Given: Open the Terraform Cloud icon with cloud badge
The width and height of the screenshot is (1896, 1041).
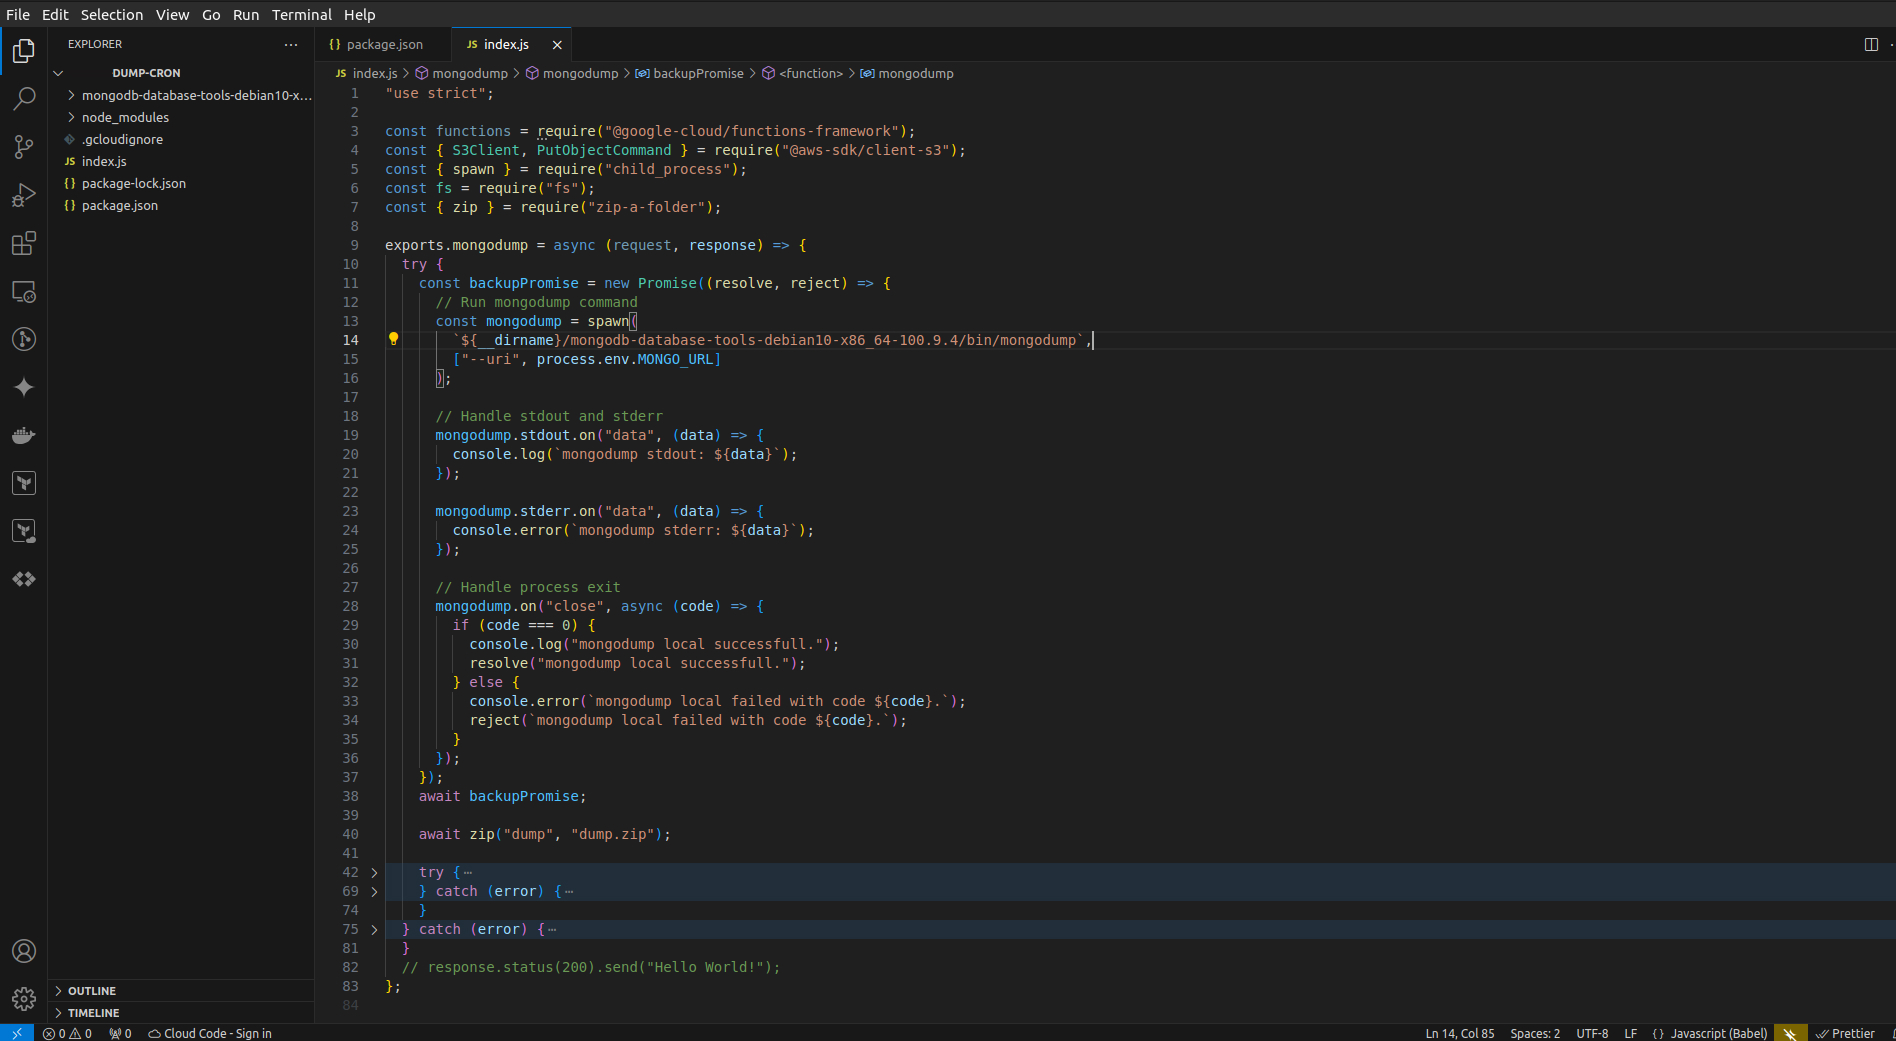Looking at the screenshot, I should [x=24, y=531].
